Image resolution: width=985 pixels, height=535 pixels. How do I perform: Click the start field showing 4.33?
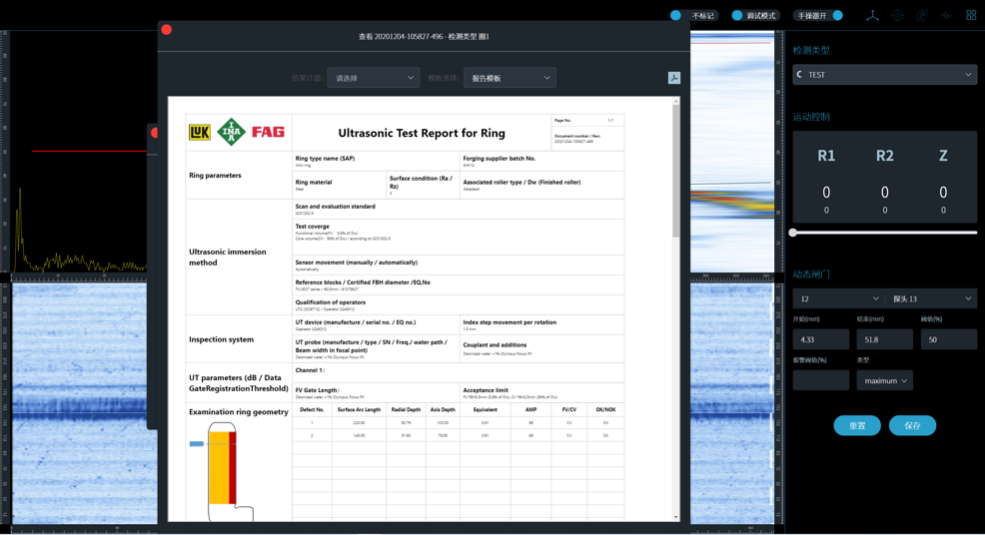820,340
